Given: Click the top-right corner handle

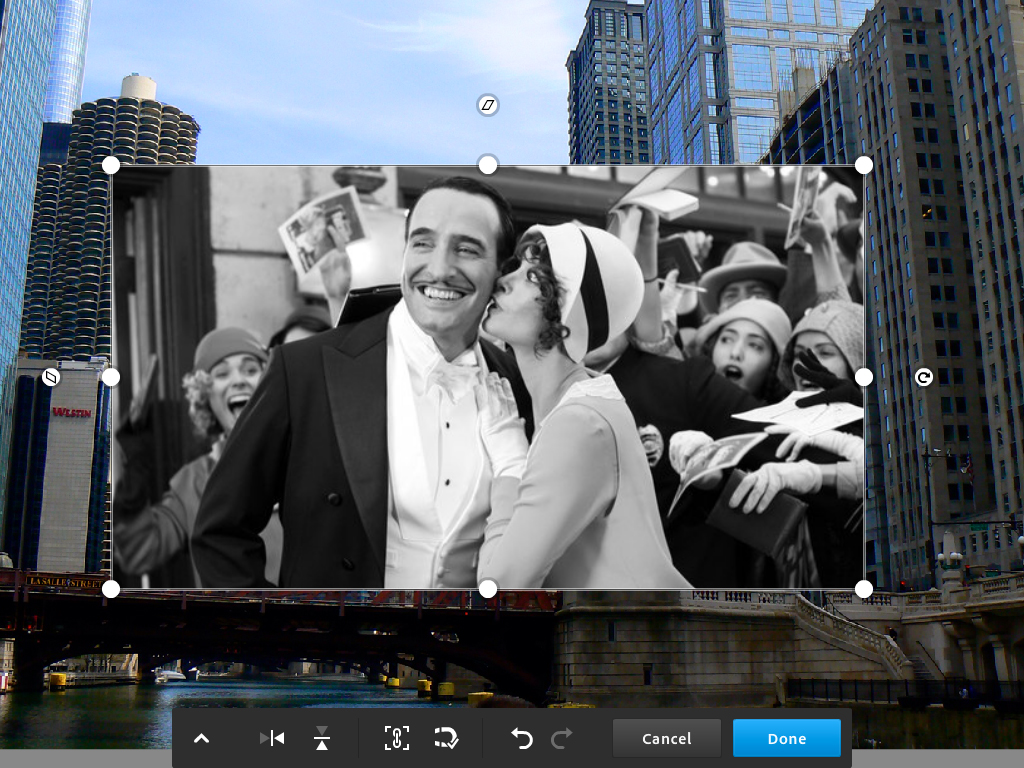Looking at the screenshot, I should [x=863, y=165].
